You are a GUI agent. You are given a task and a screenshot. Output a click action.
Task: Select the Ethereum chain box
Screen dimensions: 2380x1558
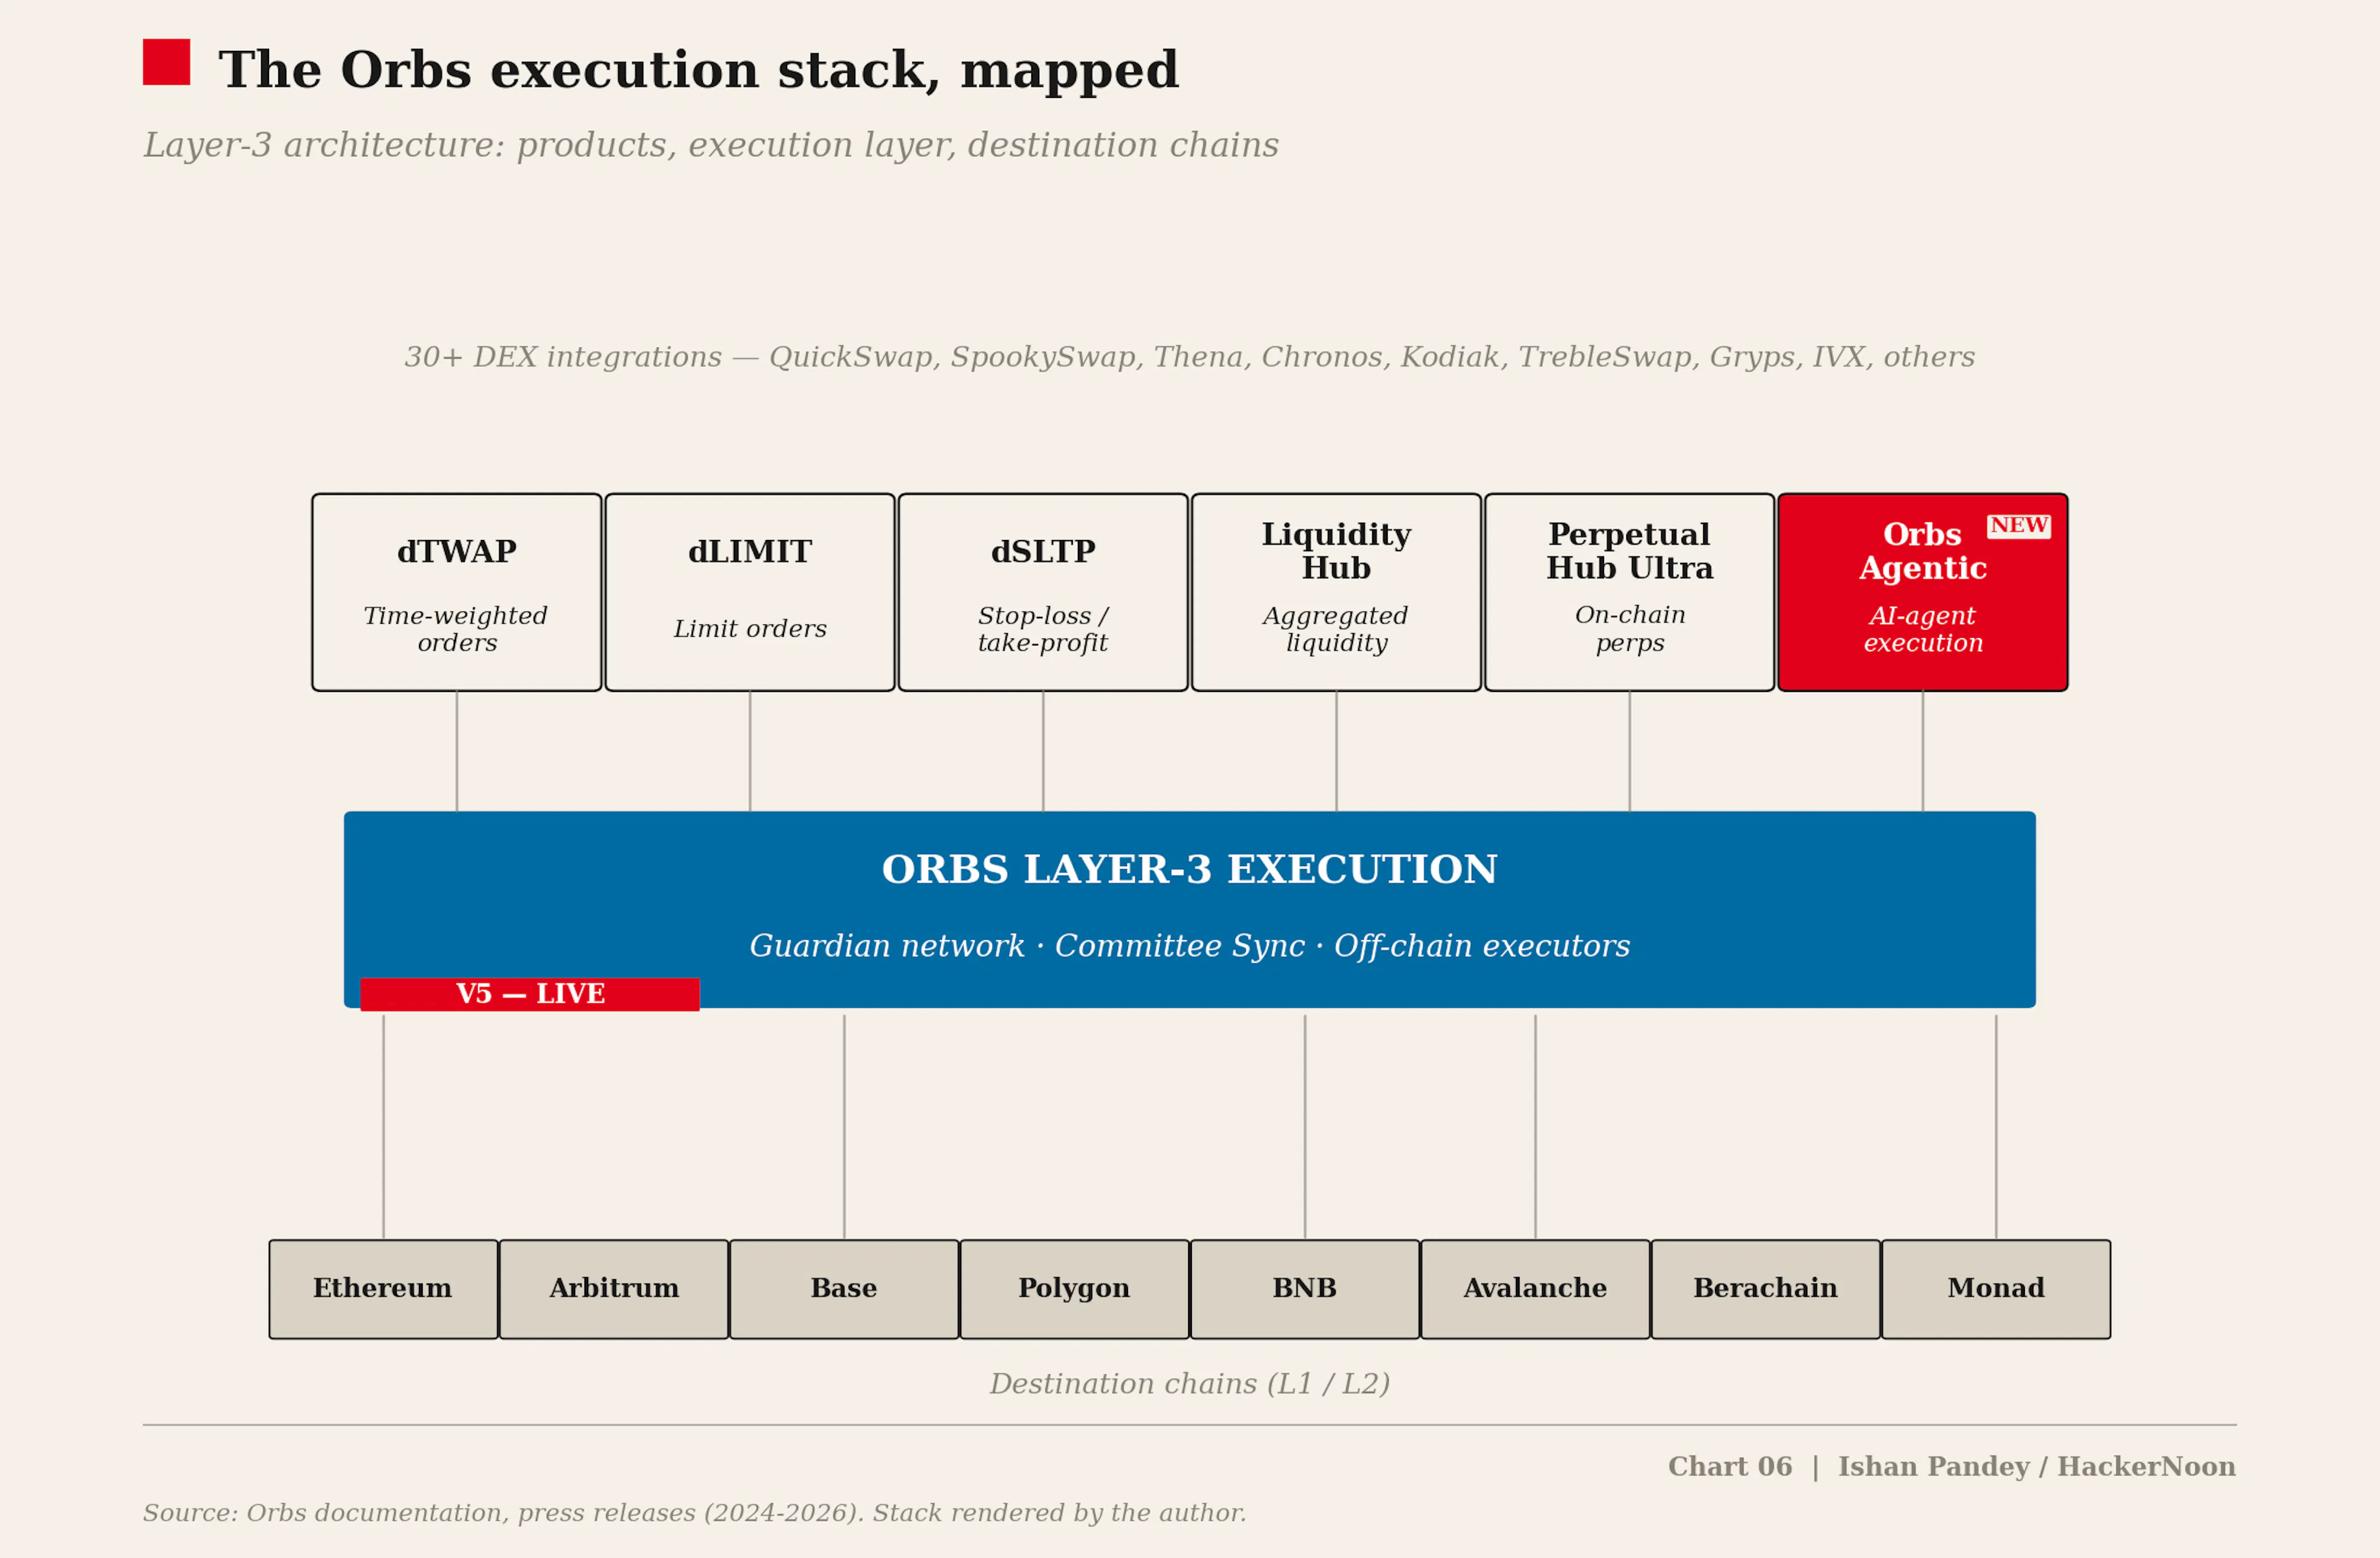pyautogui.click(x=383, y=1289)
